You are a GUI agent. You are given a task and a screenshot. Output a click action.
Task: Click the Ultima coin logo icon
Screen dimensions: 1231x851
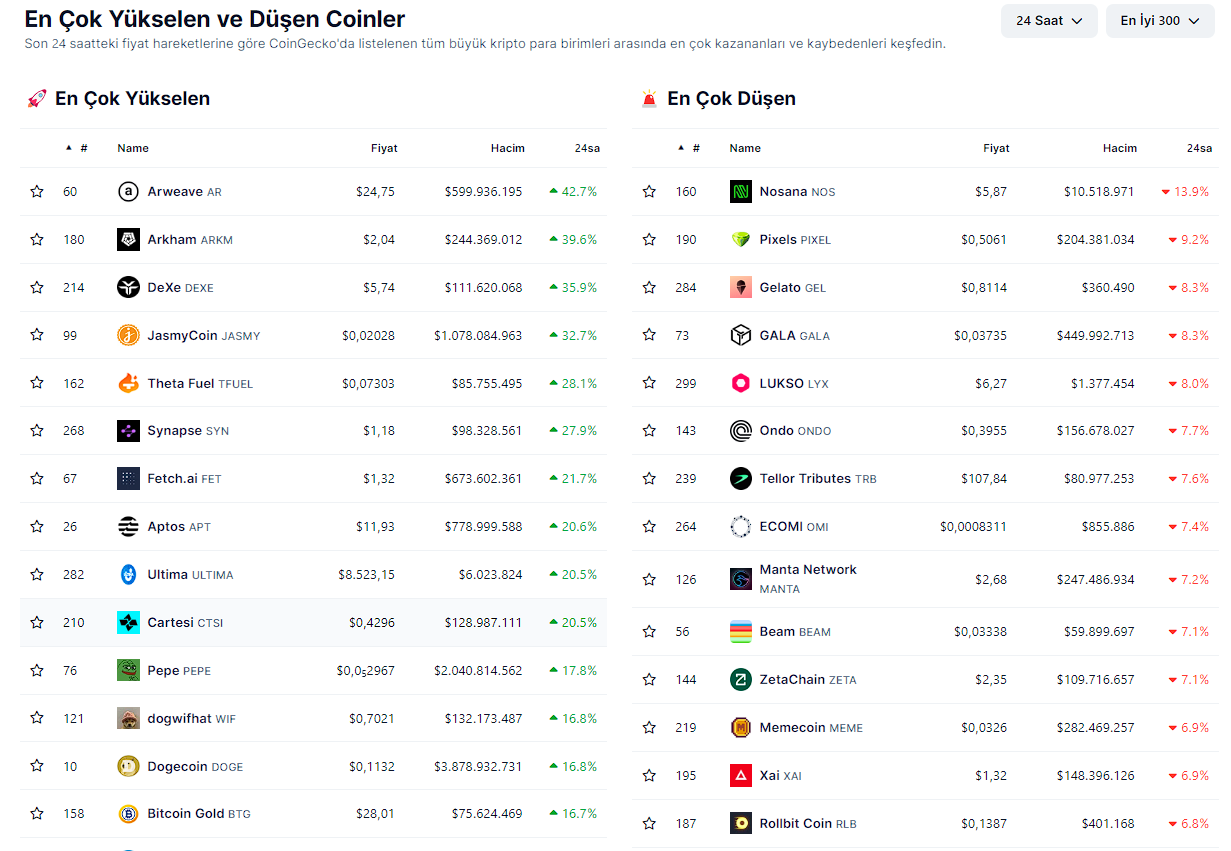click(128, 574)
